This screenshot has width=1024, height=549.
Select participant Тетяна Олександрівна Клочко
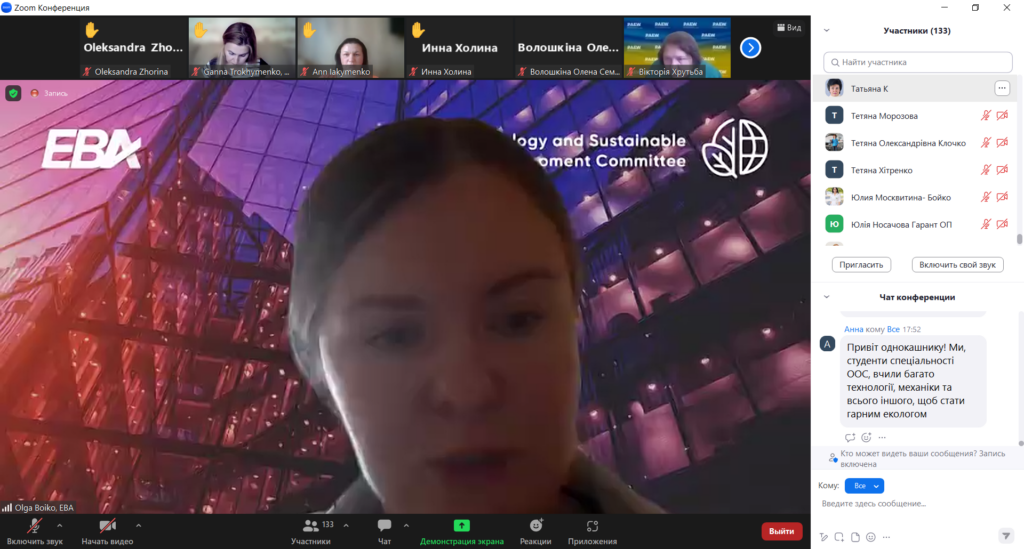pyautogui.click(x=914, y=143)
